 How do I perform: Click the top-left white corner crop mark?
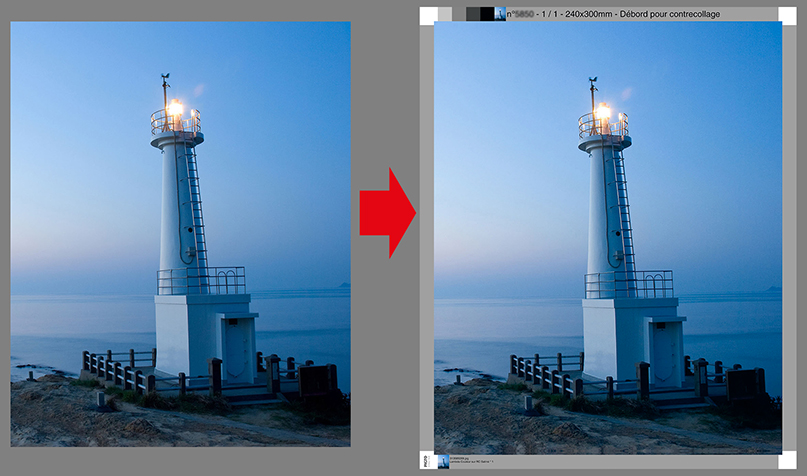(427, 15)
